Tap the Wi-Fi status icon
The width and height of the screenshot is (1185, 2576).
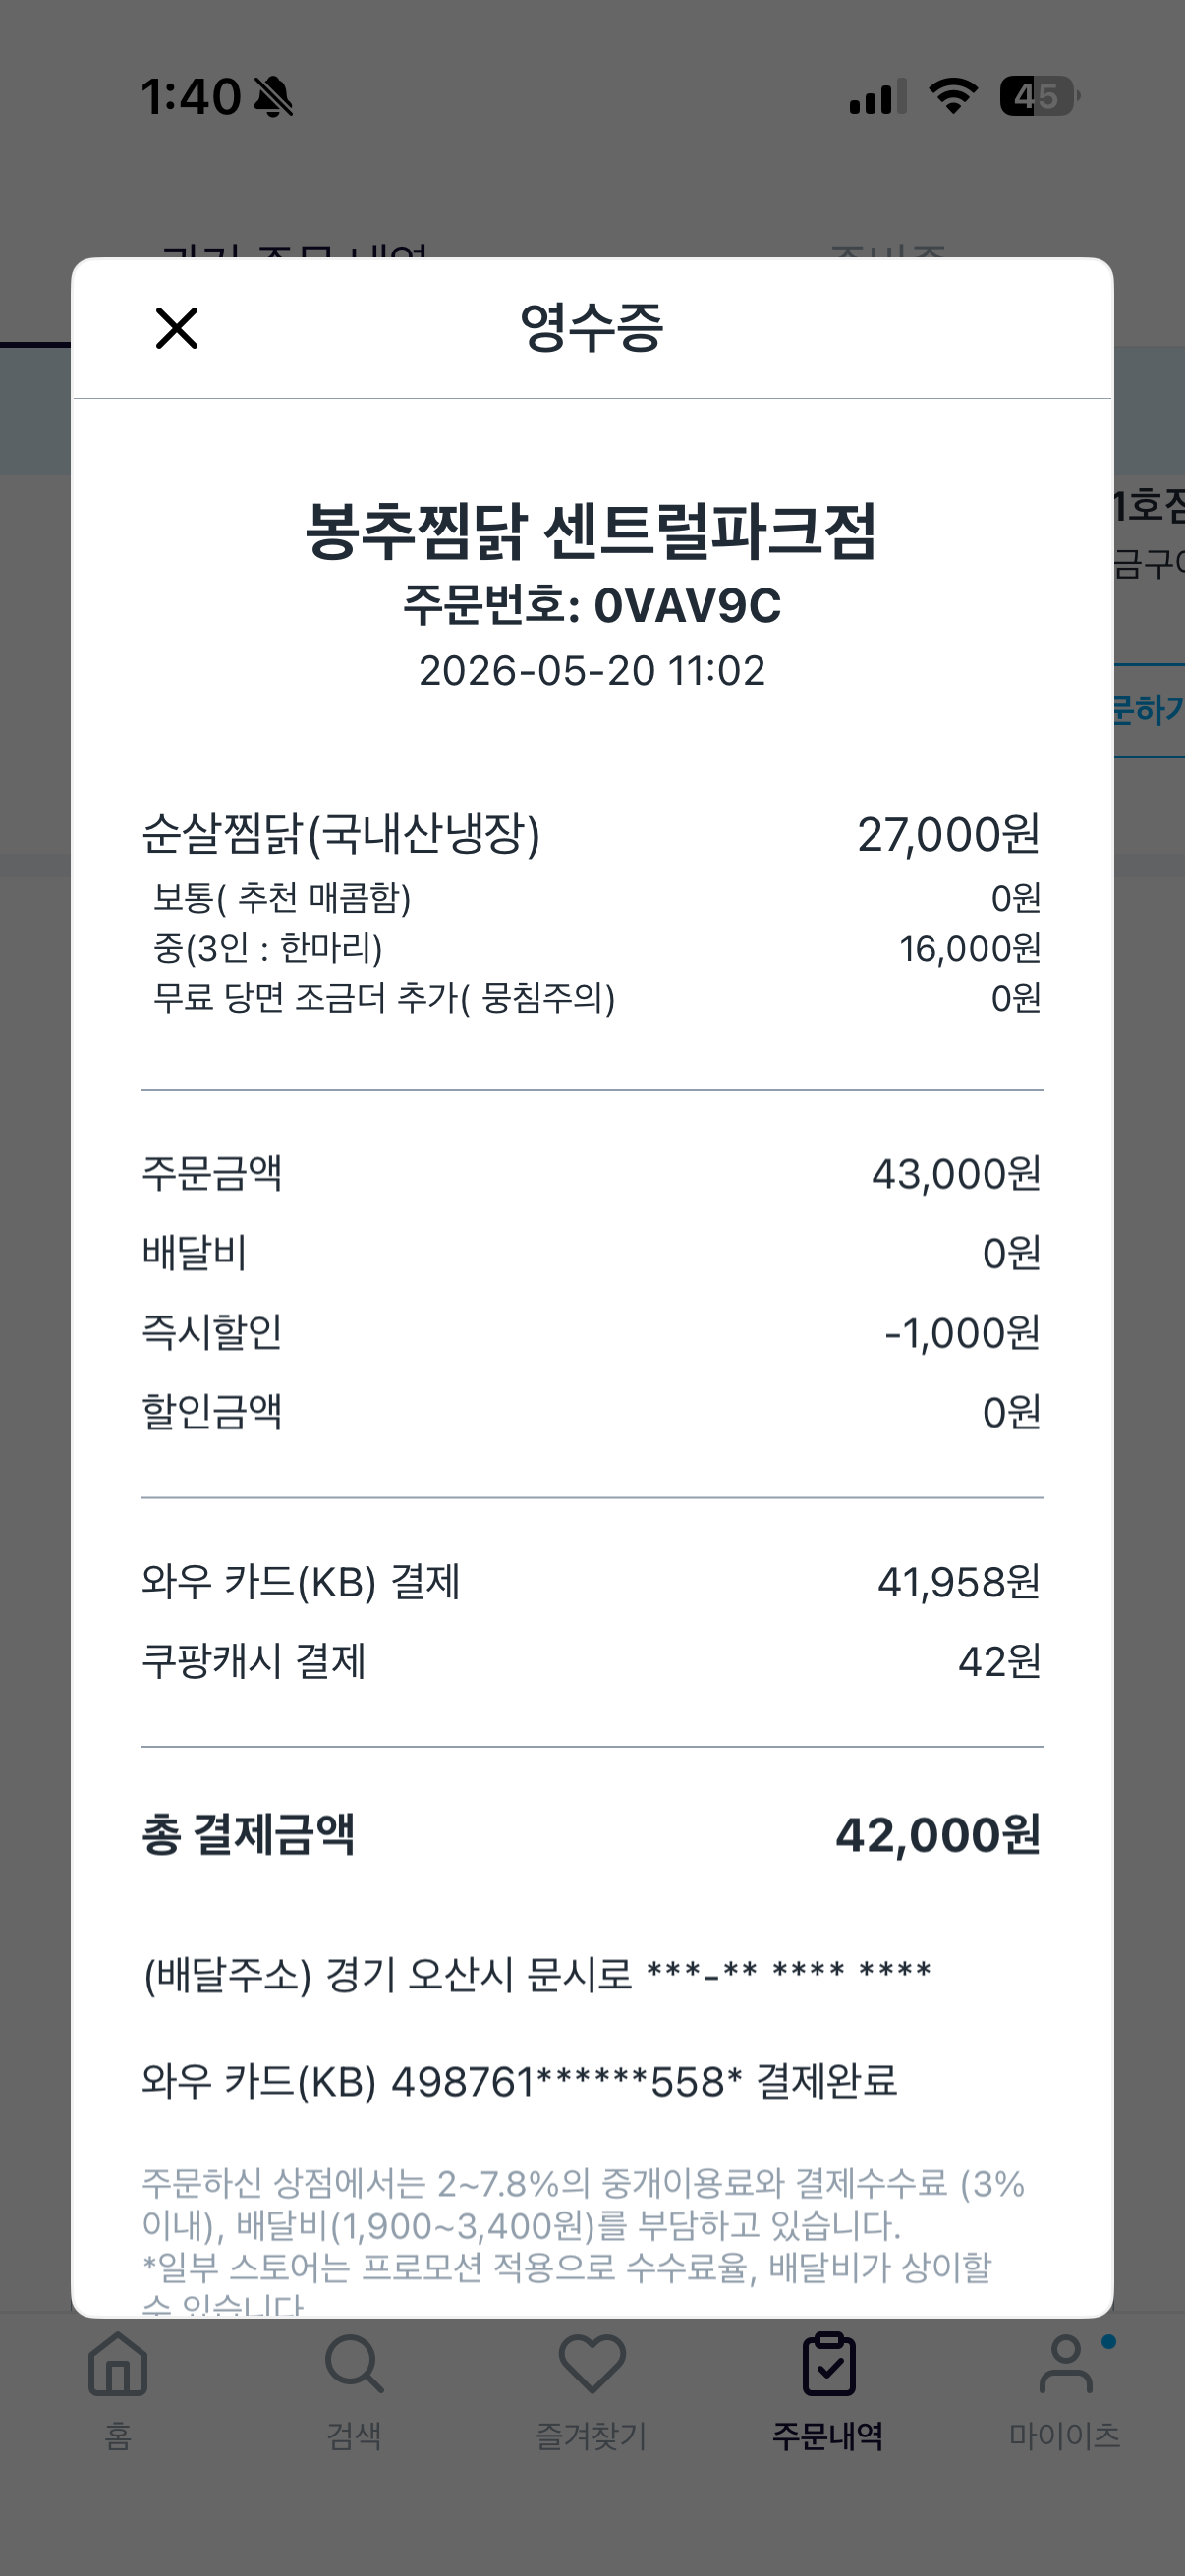click(x=953, y=96)
